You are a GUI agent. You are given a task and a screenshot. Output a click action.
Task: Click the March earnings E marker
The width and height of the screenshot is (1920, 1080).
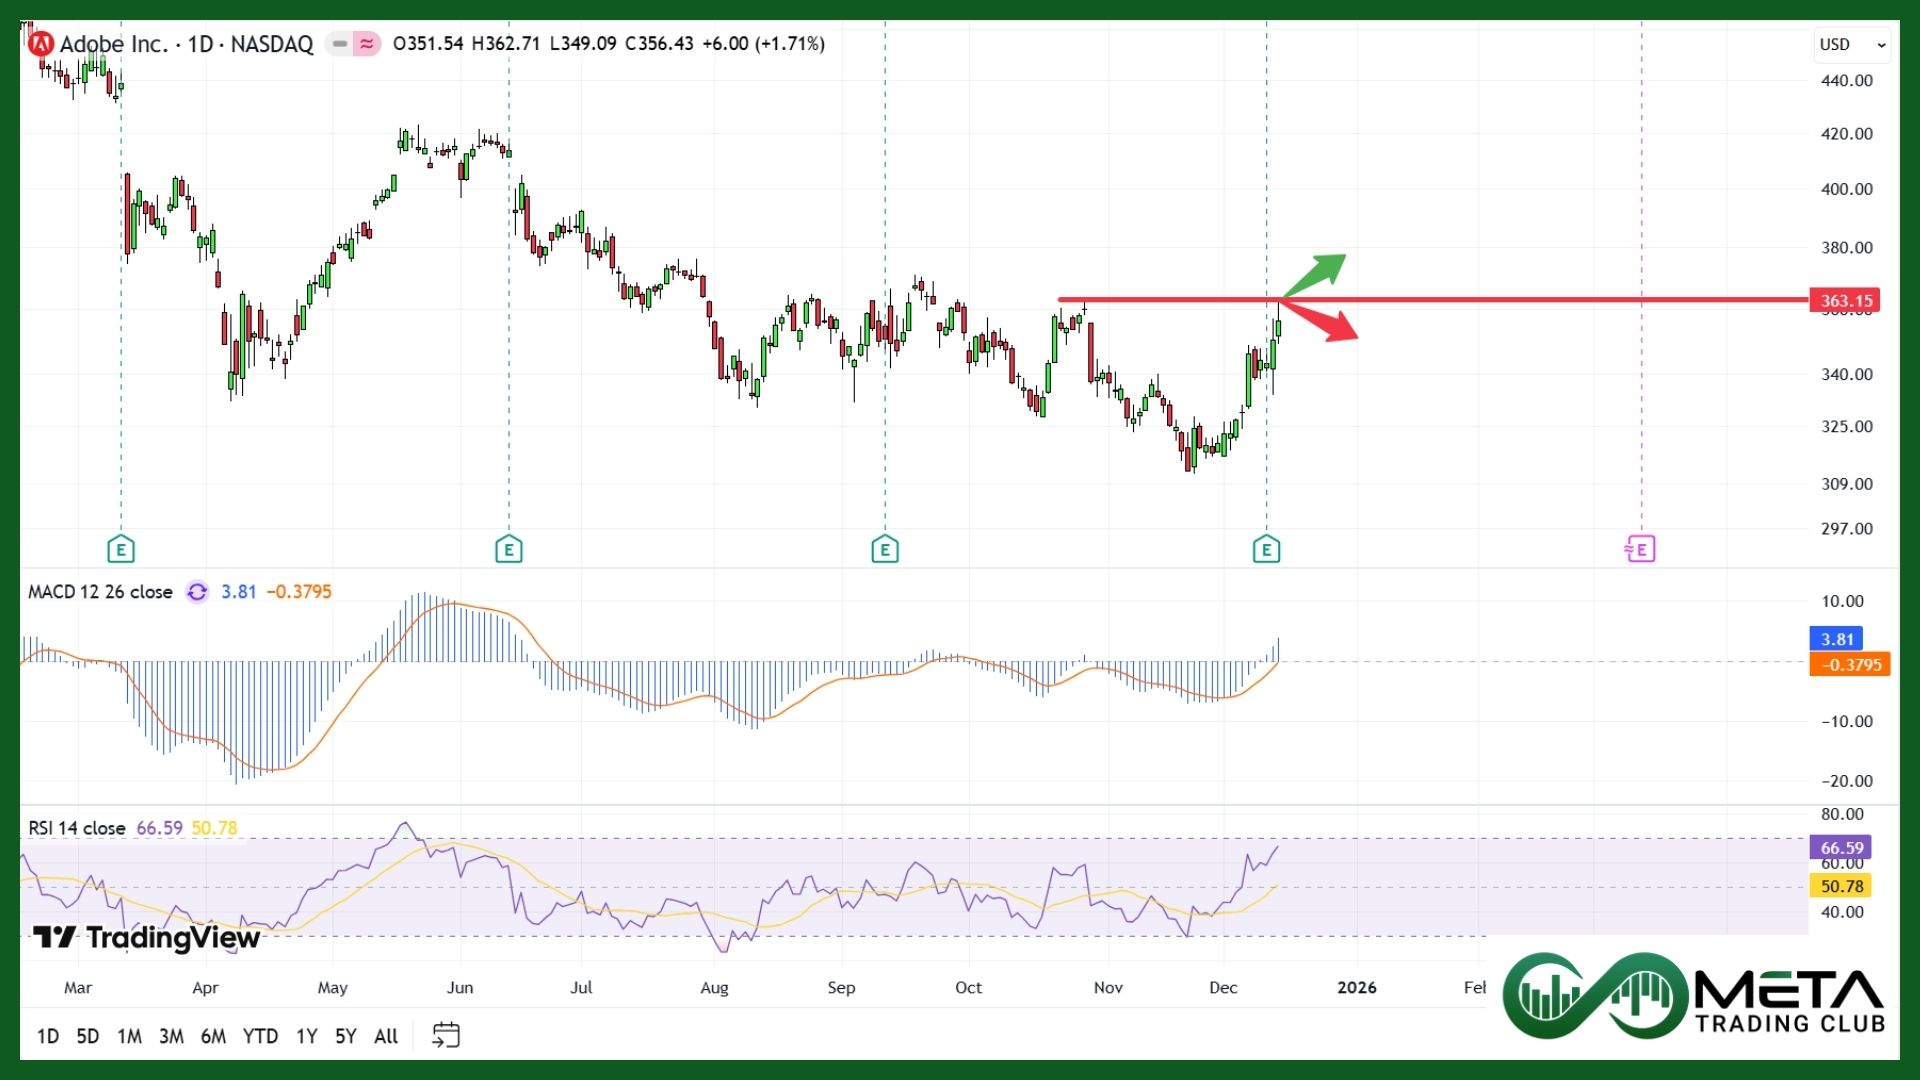(121, 549)
